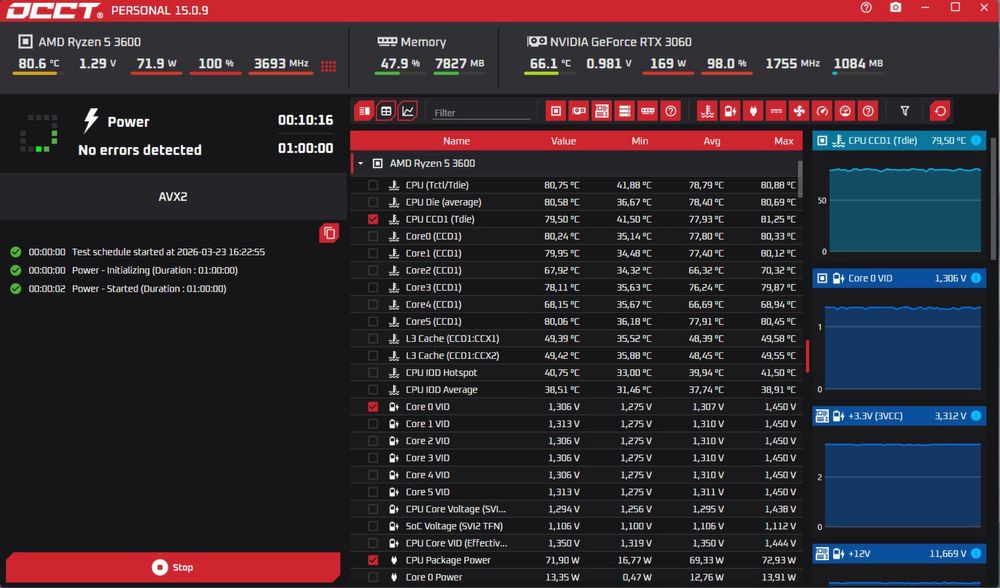Sort by the Max column header

tap(784, 141)
